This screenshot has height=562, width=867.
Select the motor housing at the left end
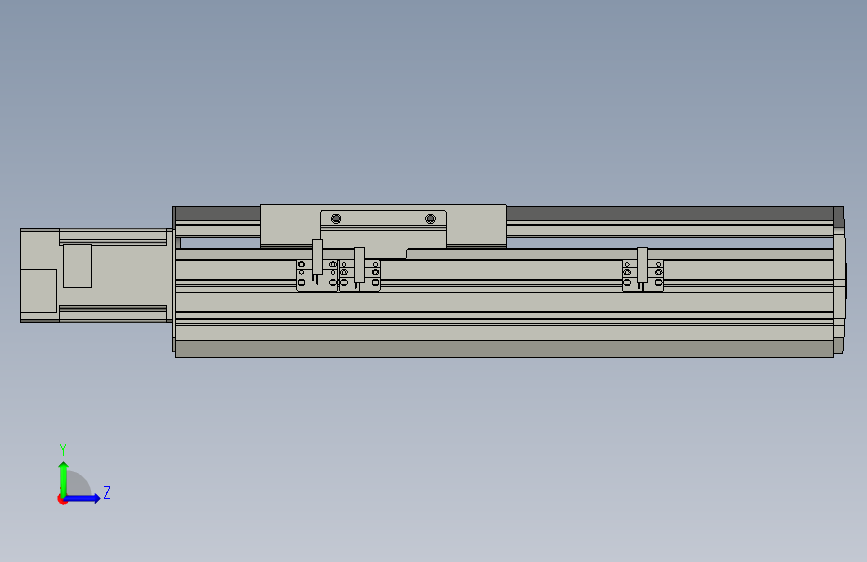click(97, 275)
